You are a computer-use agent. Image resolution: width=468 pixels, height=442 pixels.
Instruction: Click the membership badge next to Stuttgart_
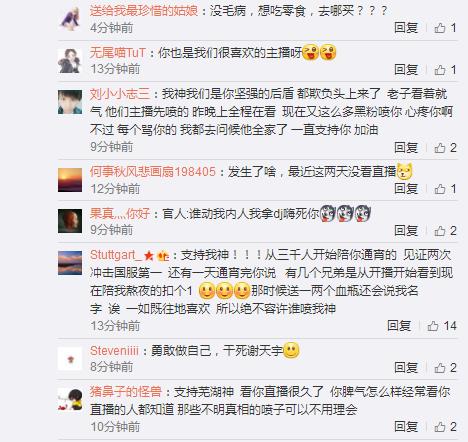[x=163, y=256]
